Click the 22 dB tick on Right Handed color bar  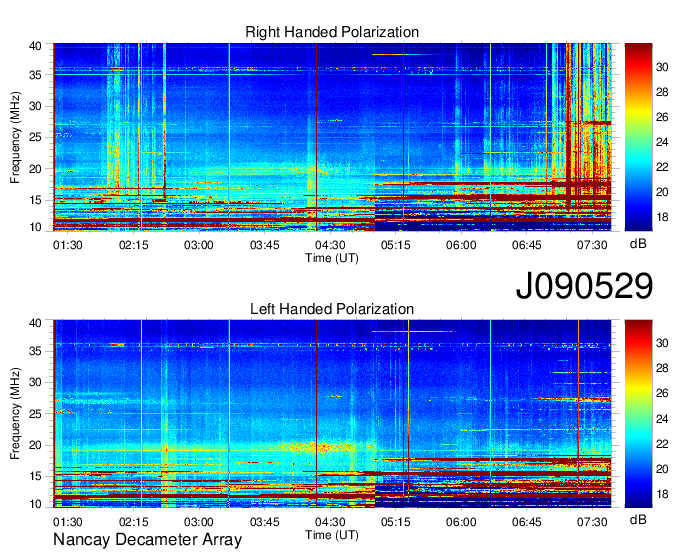pos(662,167)
